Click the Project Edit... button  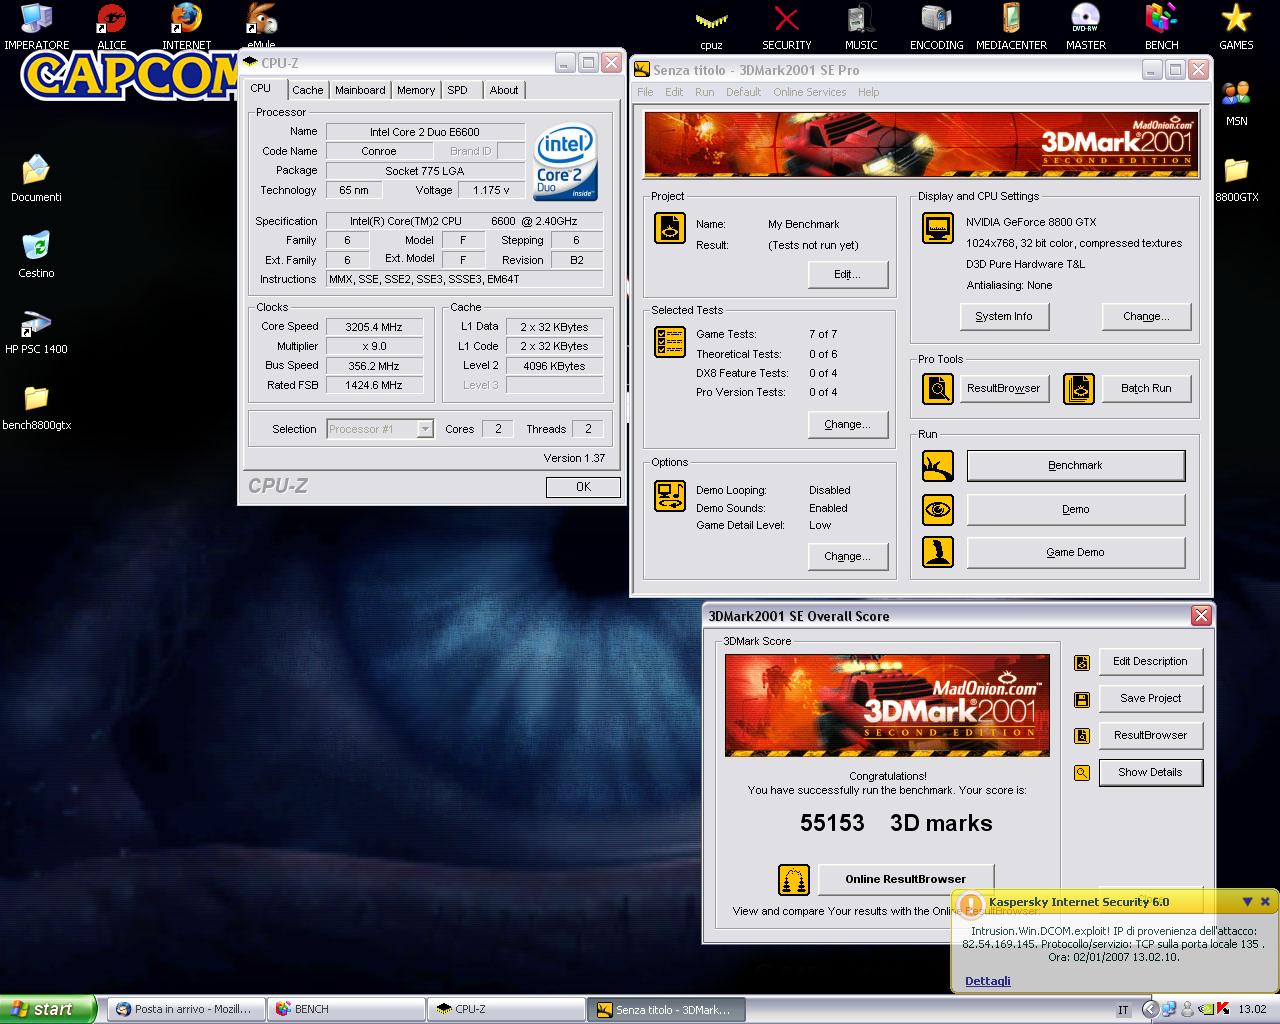[x=848, y=274]
